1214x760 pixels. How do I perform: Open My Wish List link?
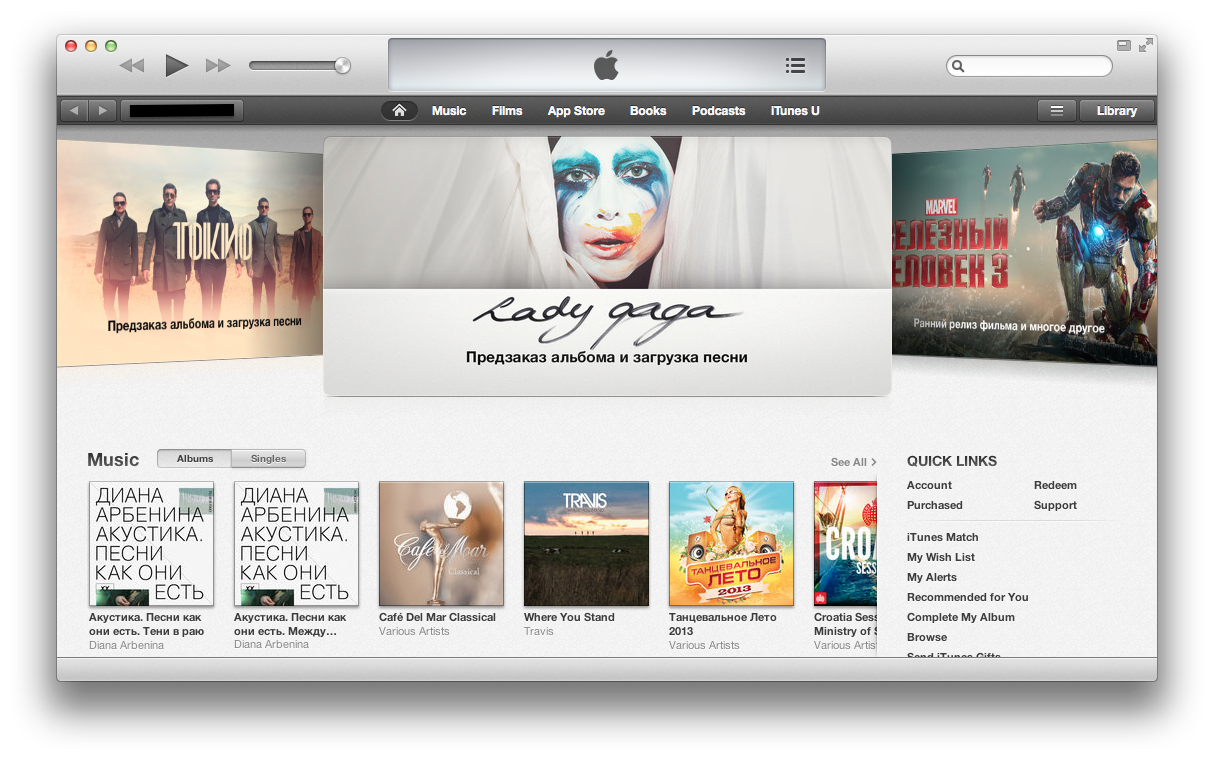click(x=941, y=557)
